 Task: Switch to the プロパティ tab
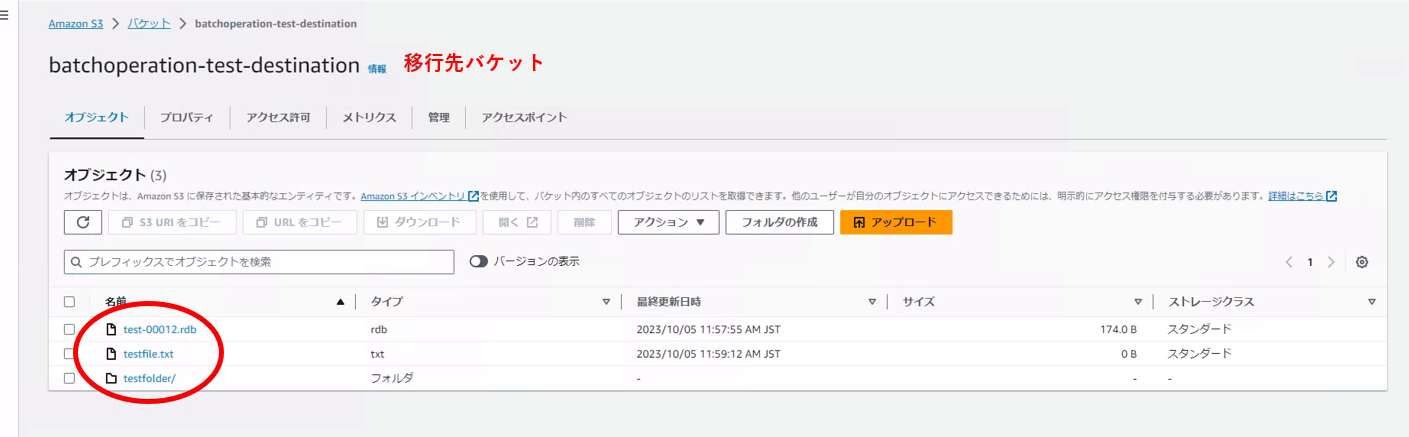187,117
